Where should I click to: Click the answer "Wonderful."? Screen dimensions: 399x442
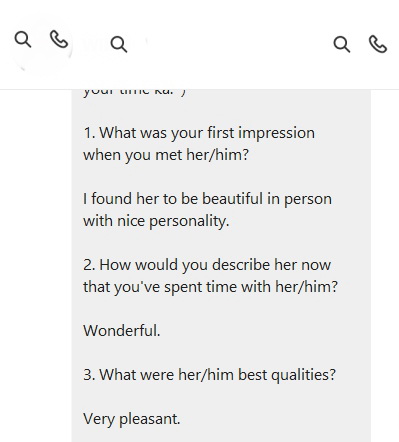coord(122,331)
